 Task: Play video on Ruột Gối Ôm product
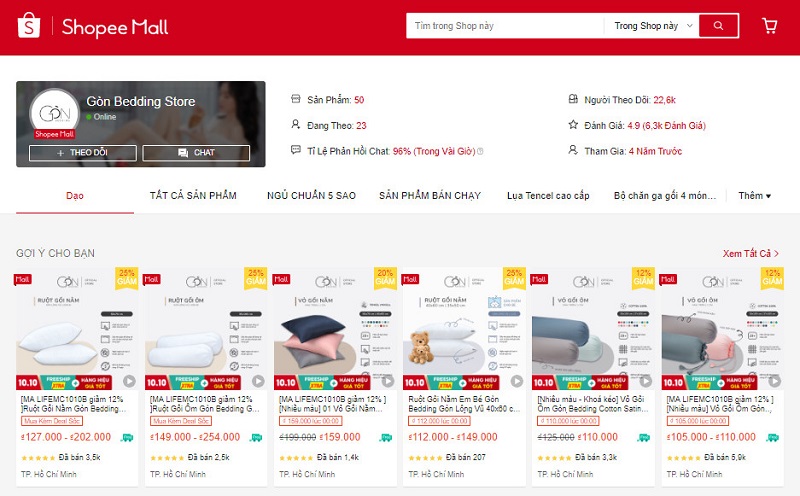point(258,381)
